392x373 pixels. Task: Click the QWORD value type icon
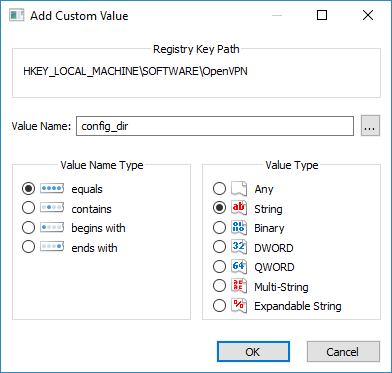[x=239, y=267]
